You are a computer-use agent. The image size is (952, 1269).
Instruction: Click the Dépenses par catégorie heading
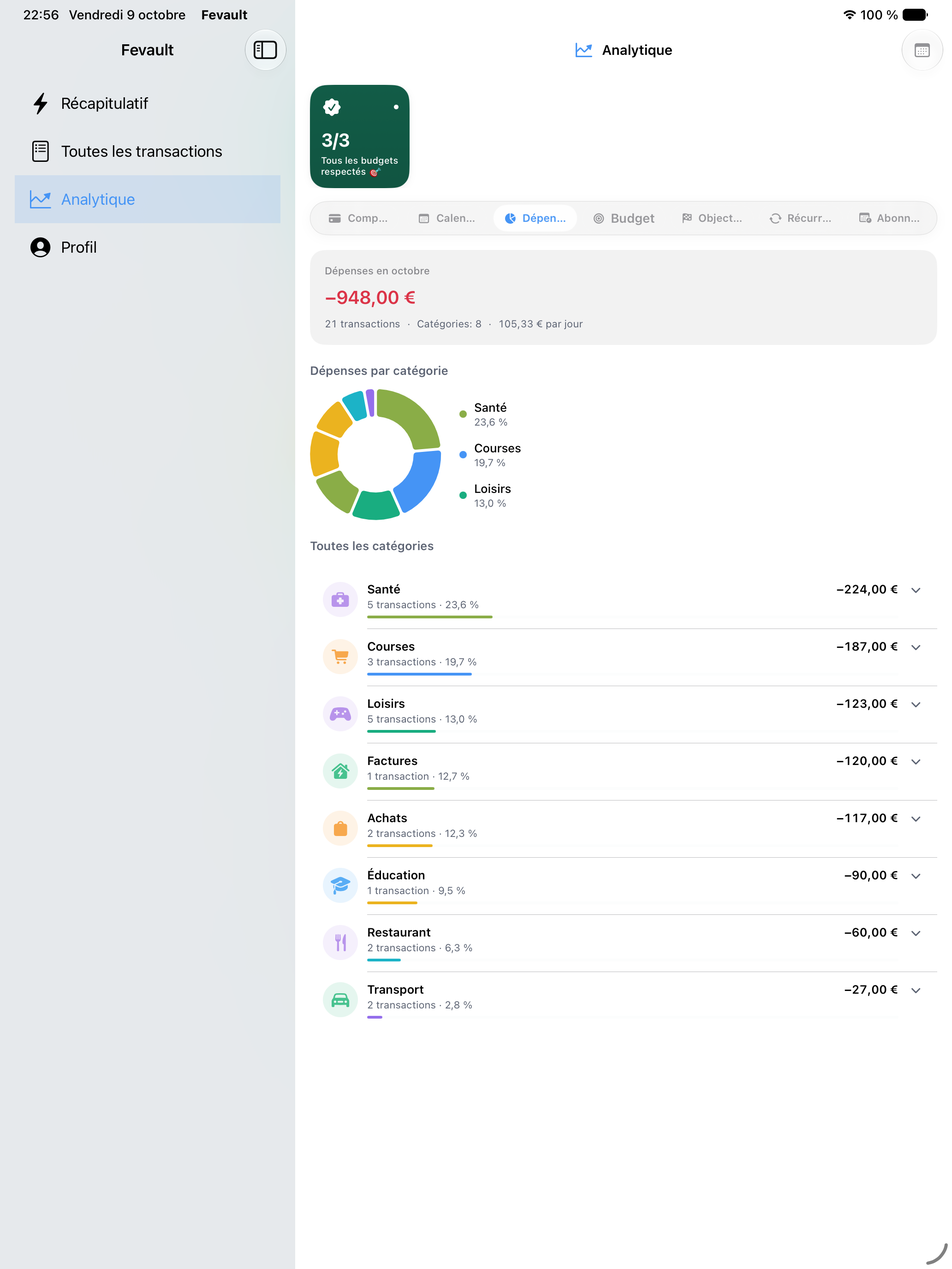pyautogui.click(x=379, y=371)
